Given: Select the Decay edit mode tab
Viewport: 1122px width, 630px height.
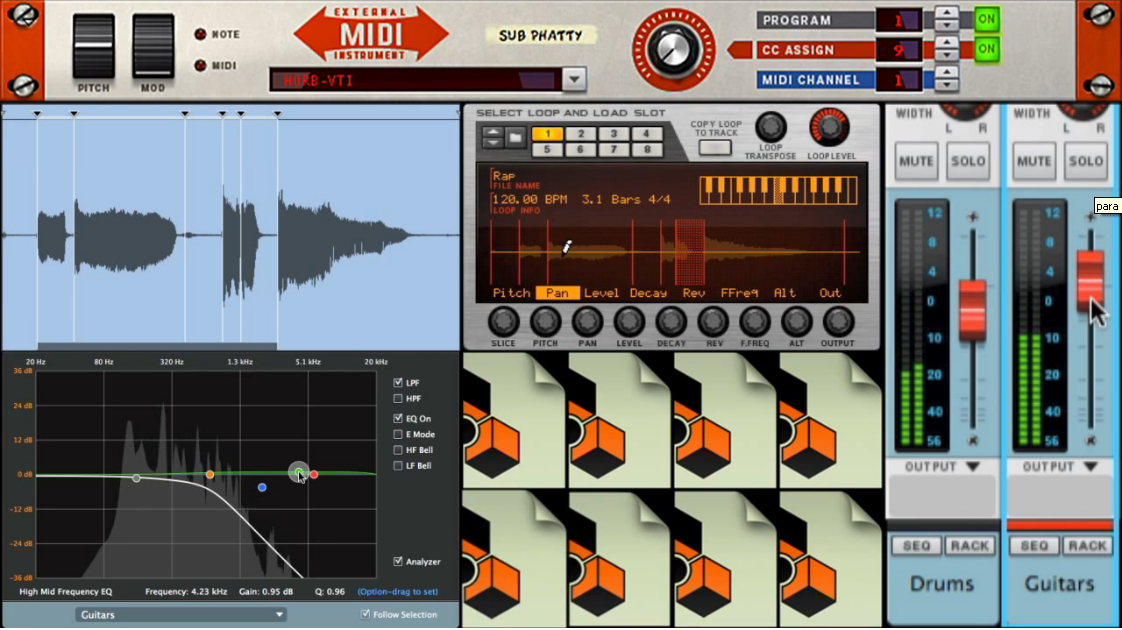Looking at the screenshot, I should (648, 293).
